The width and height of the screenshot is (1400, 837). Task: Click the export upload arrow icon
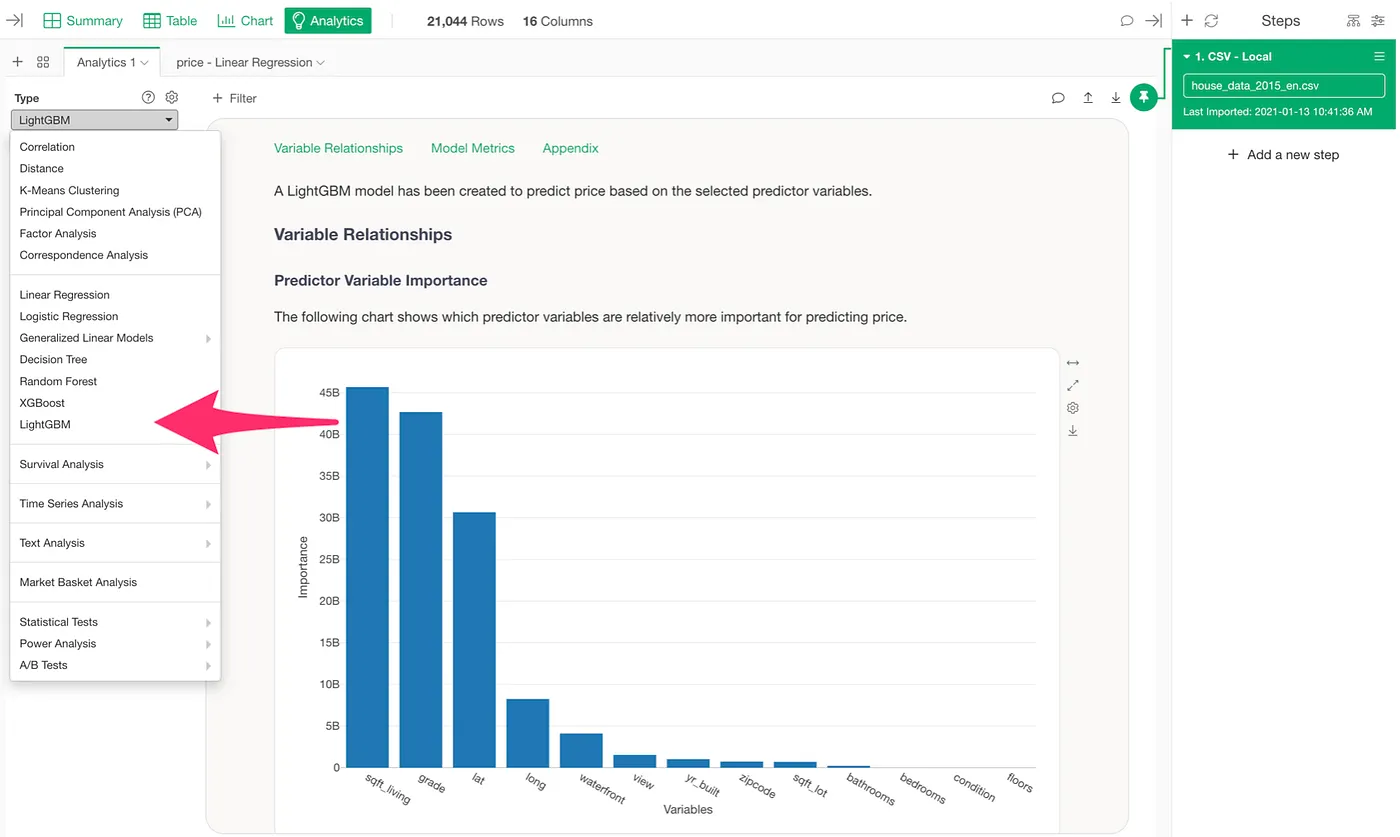click(1088, 98)
